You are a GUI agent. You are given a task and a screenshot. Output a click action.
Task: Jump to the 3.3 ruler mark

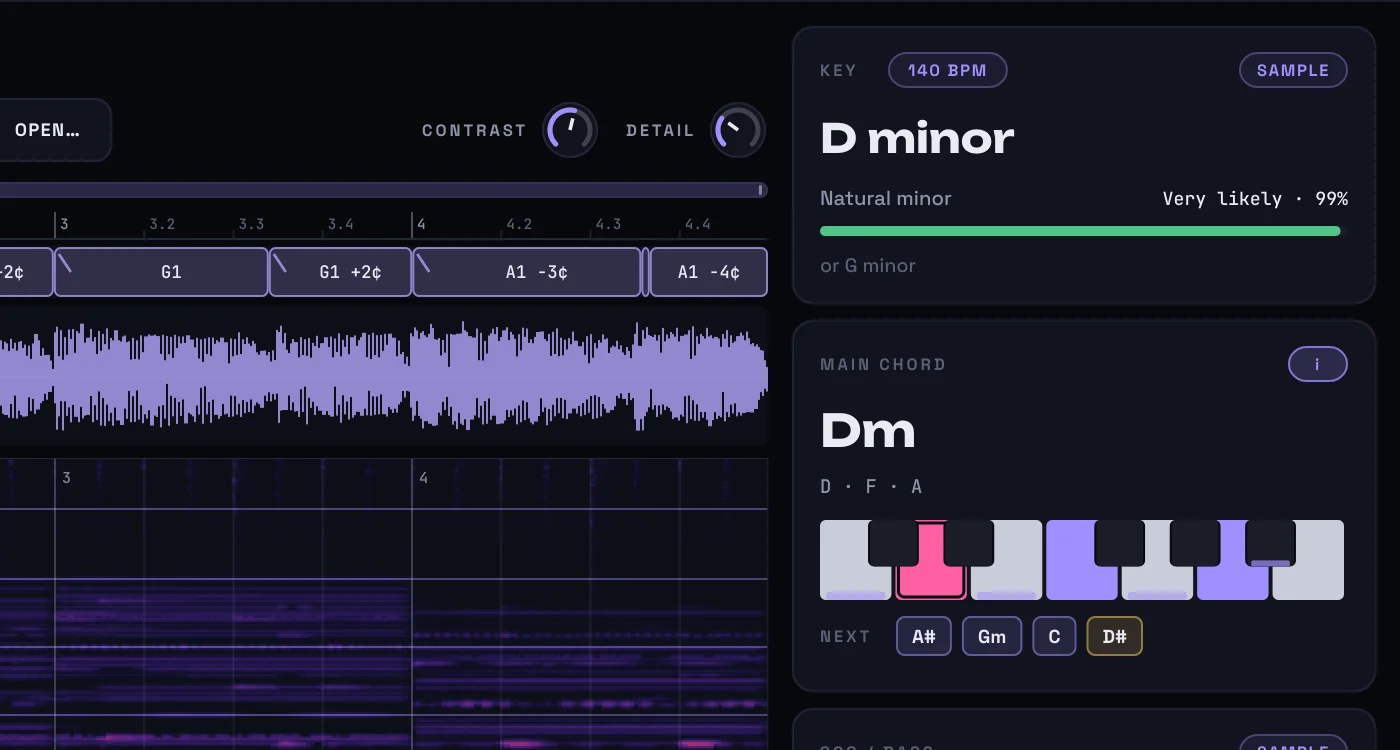point(251,224)
